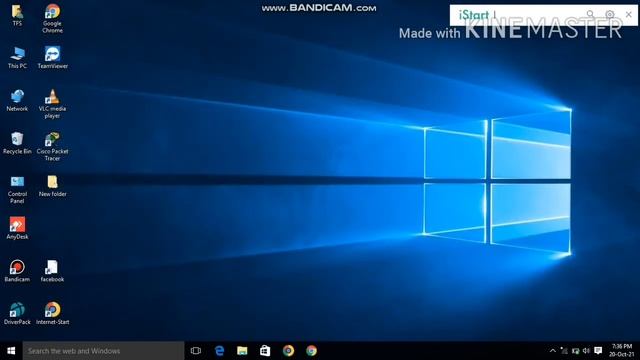Focus the Search the web and Windows box
The height and width of the screenshot is (360, 640).
tap(103, 351)
